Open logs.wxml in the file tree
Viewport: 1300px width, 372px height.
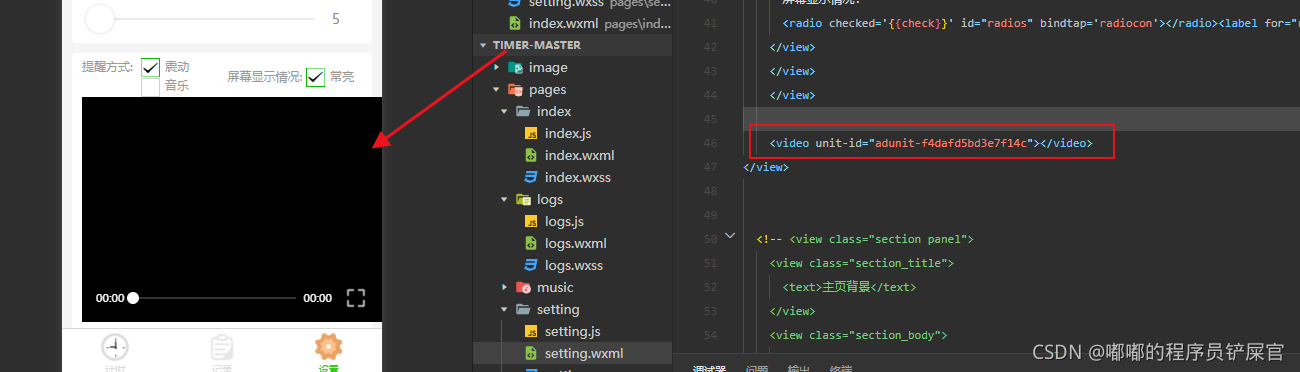pos(575,243)
